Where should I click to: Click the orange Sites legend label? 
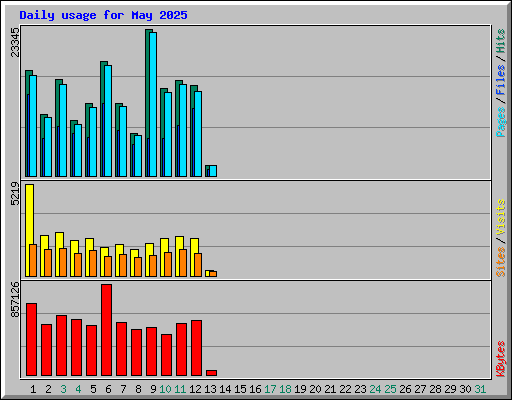point(501,262)
